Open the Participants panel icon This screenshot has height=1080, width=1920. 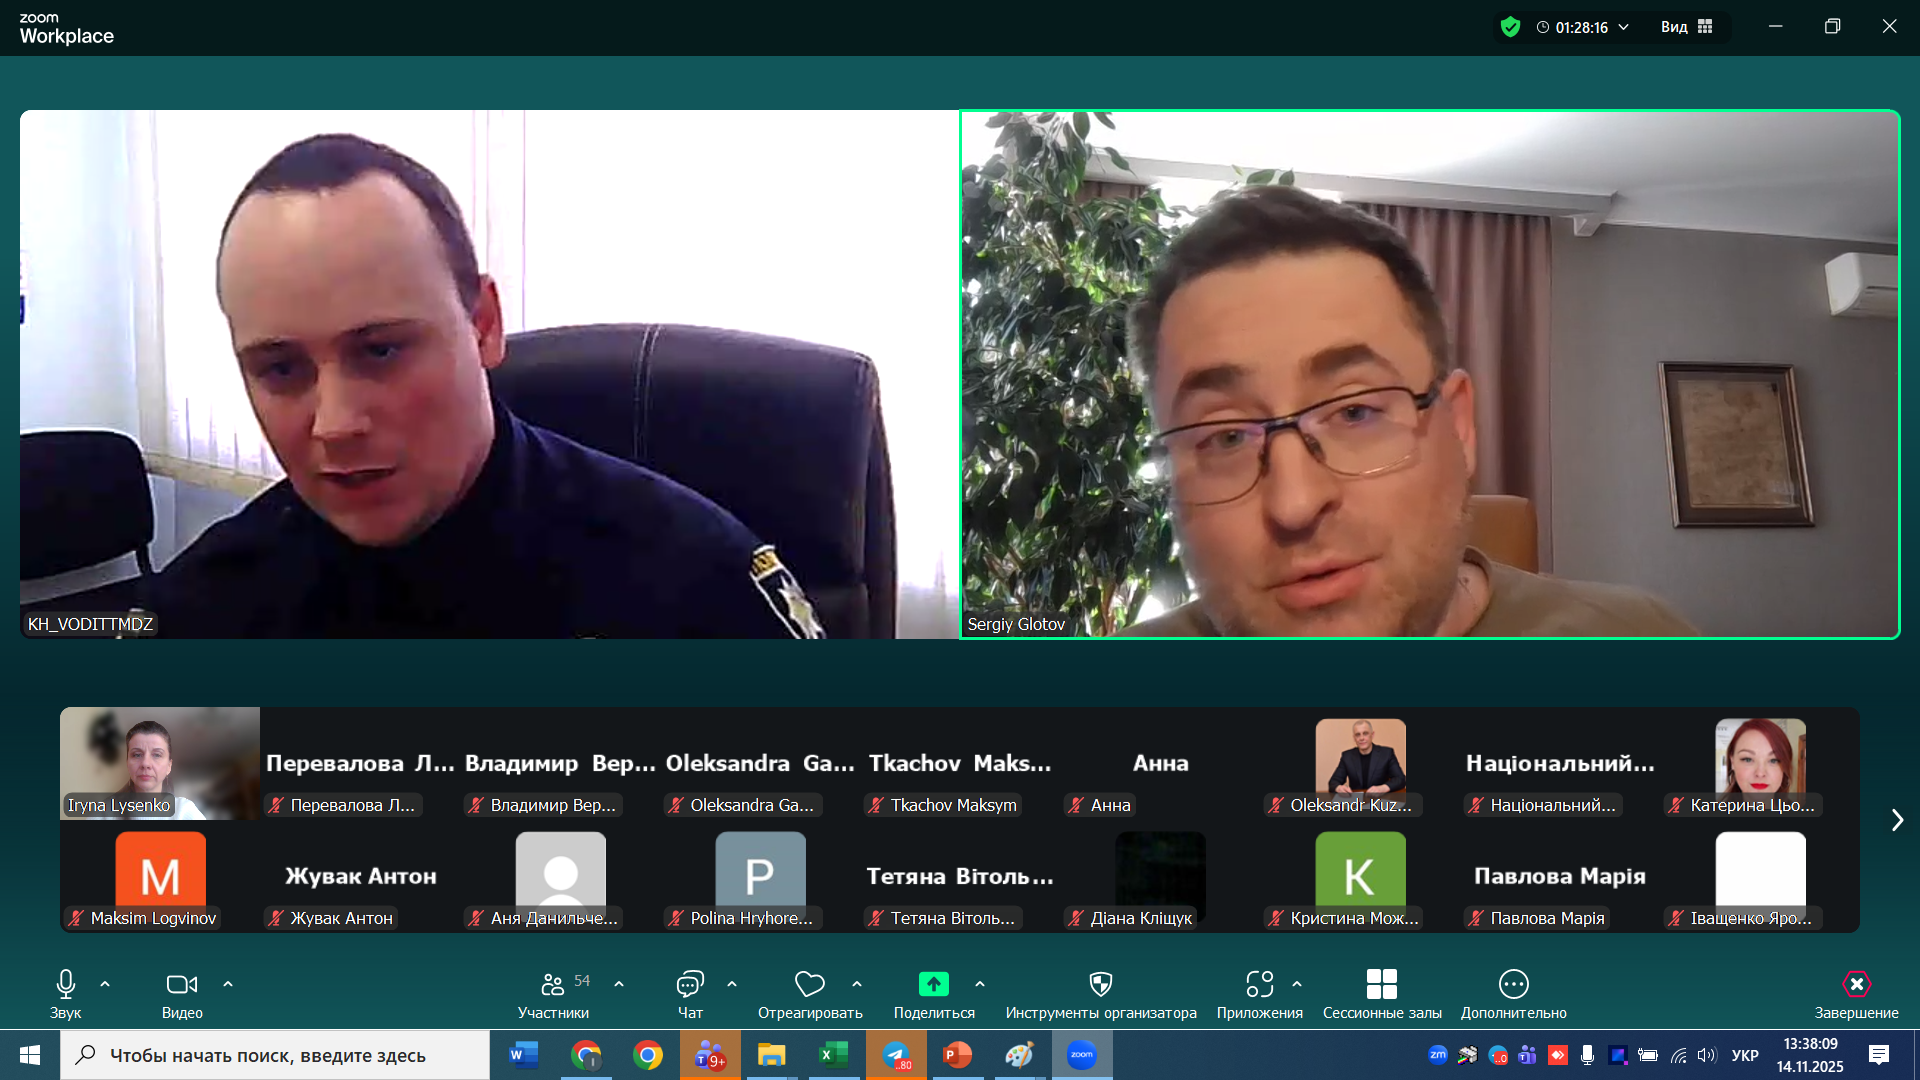coord(553,985)
